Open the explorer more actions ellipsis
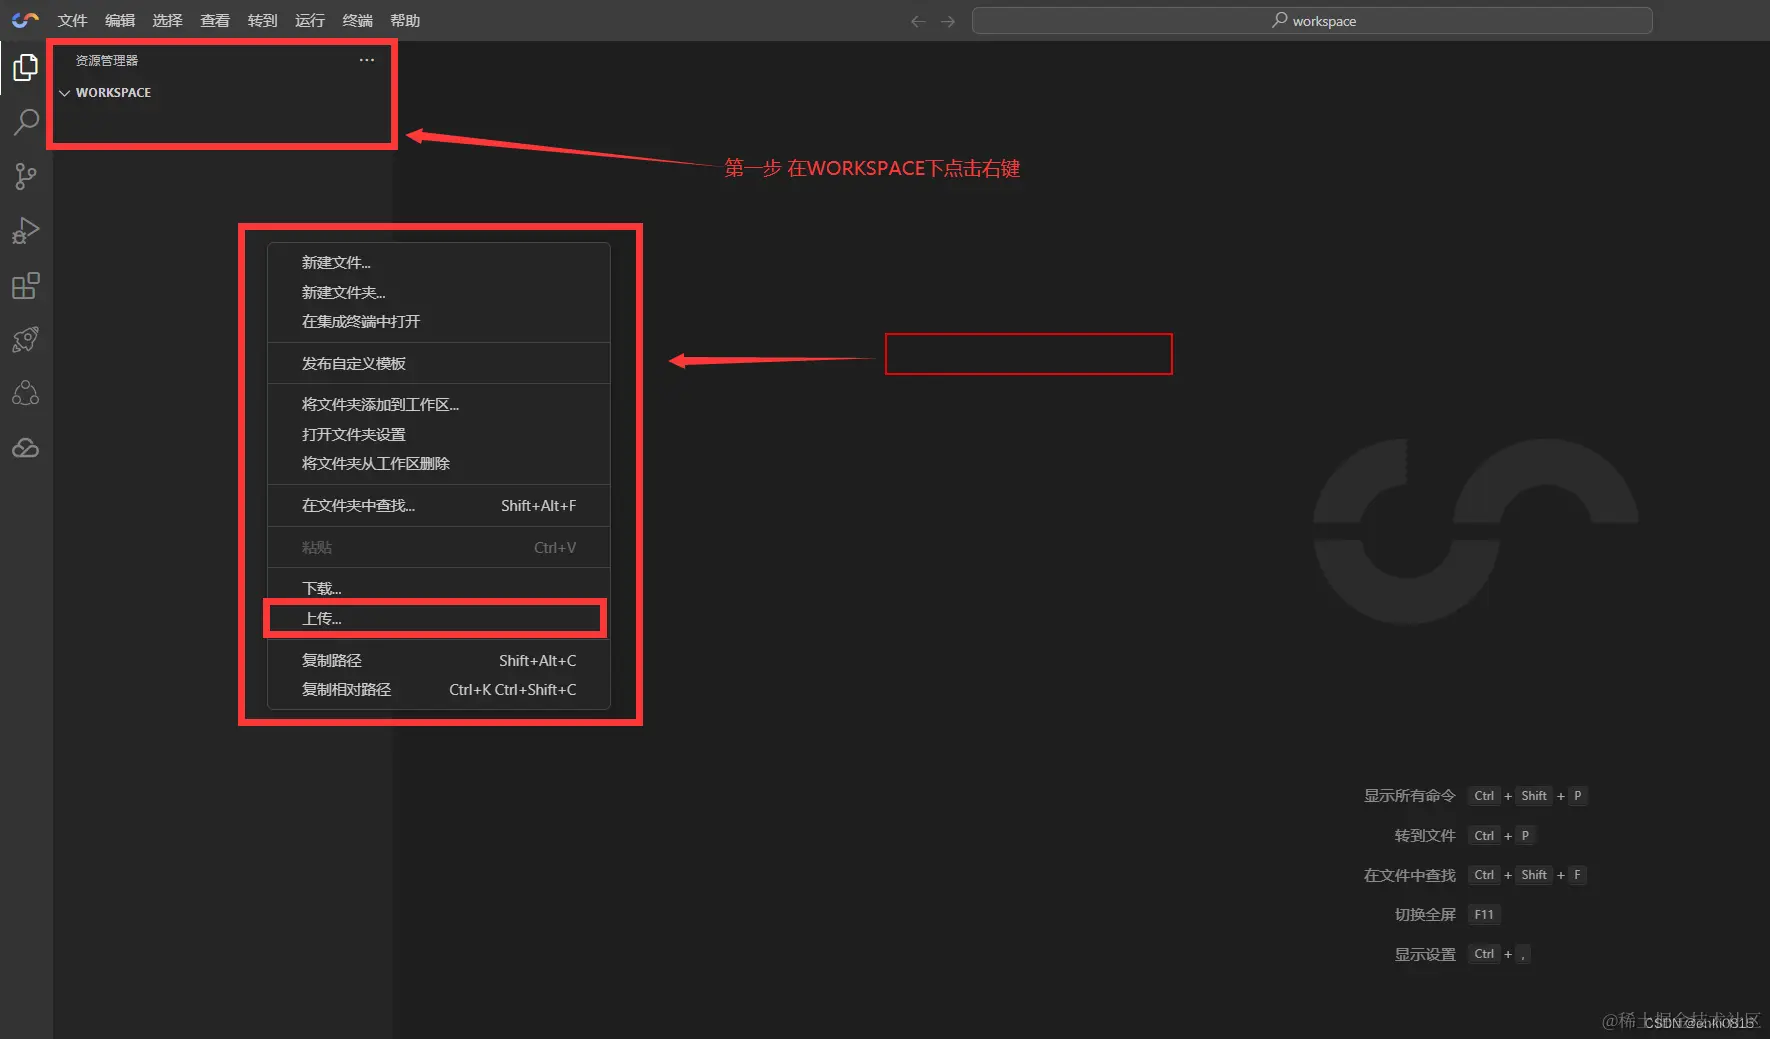1770x1039 pixels. pos(367,60)
